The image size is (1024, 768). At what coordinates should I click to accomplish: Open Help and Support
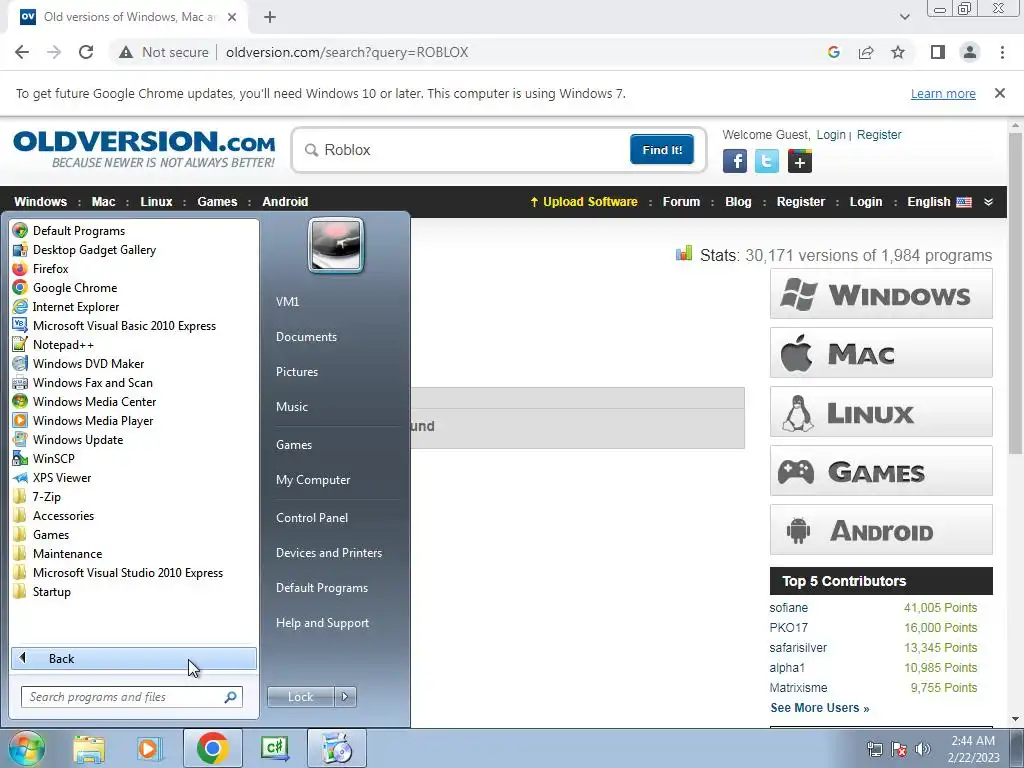coord(322,623)
